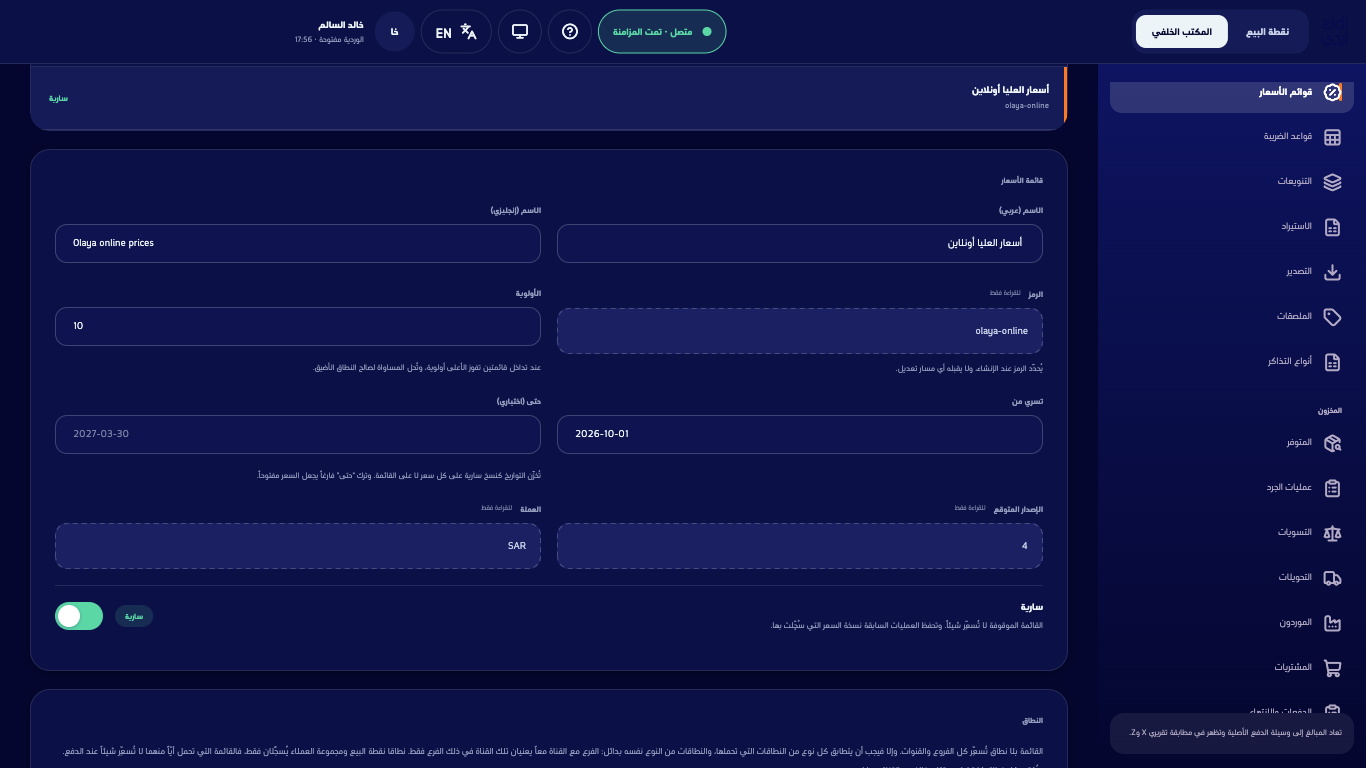Click the متصل sync status pill

point(662,32)
